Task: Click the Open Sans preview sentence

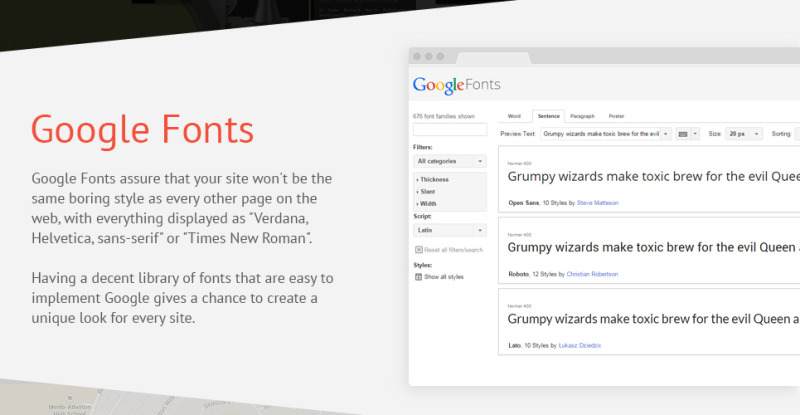Action: click(653, 177)
